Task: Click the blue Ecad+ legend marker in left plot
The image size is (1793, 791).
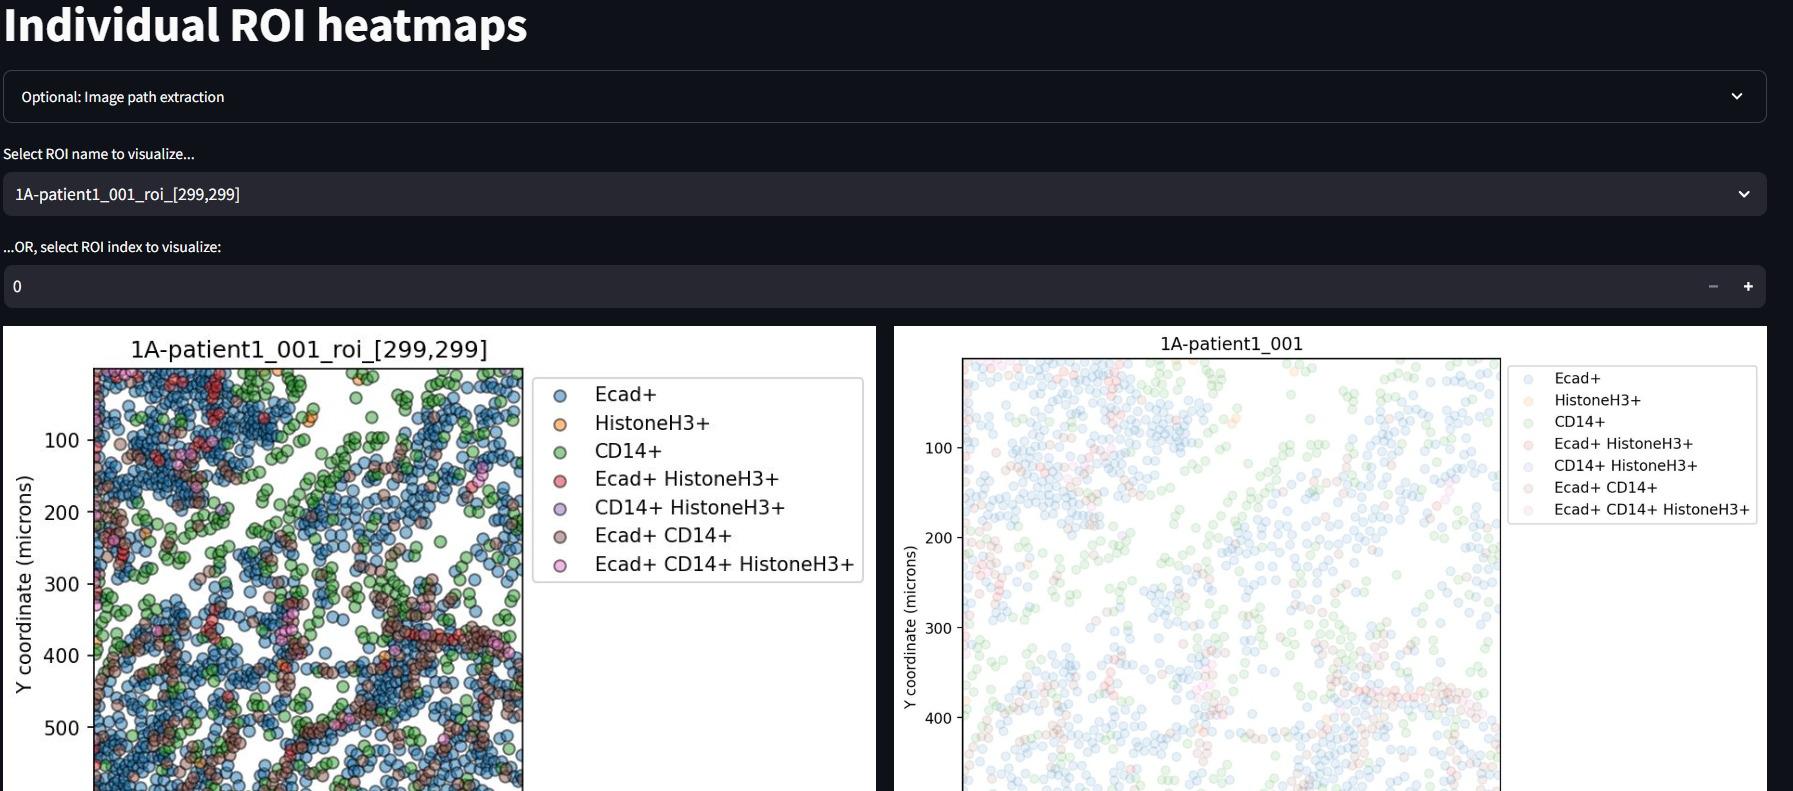Action: click(560, 396)
